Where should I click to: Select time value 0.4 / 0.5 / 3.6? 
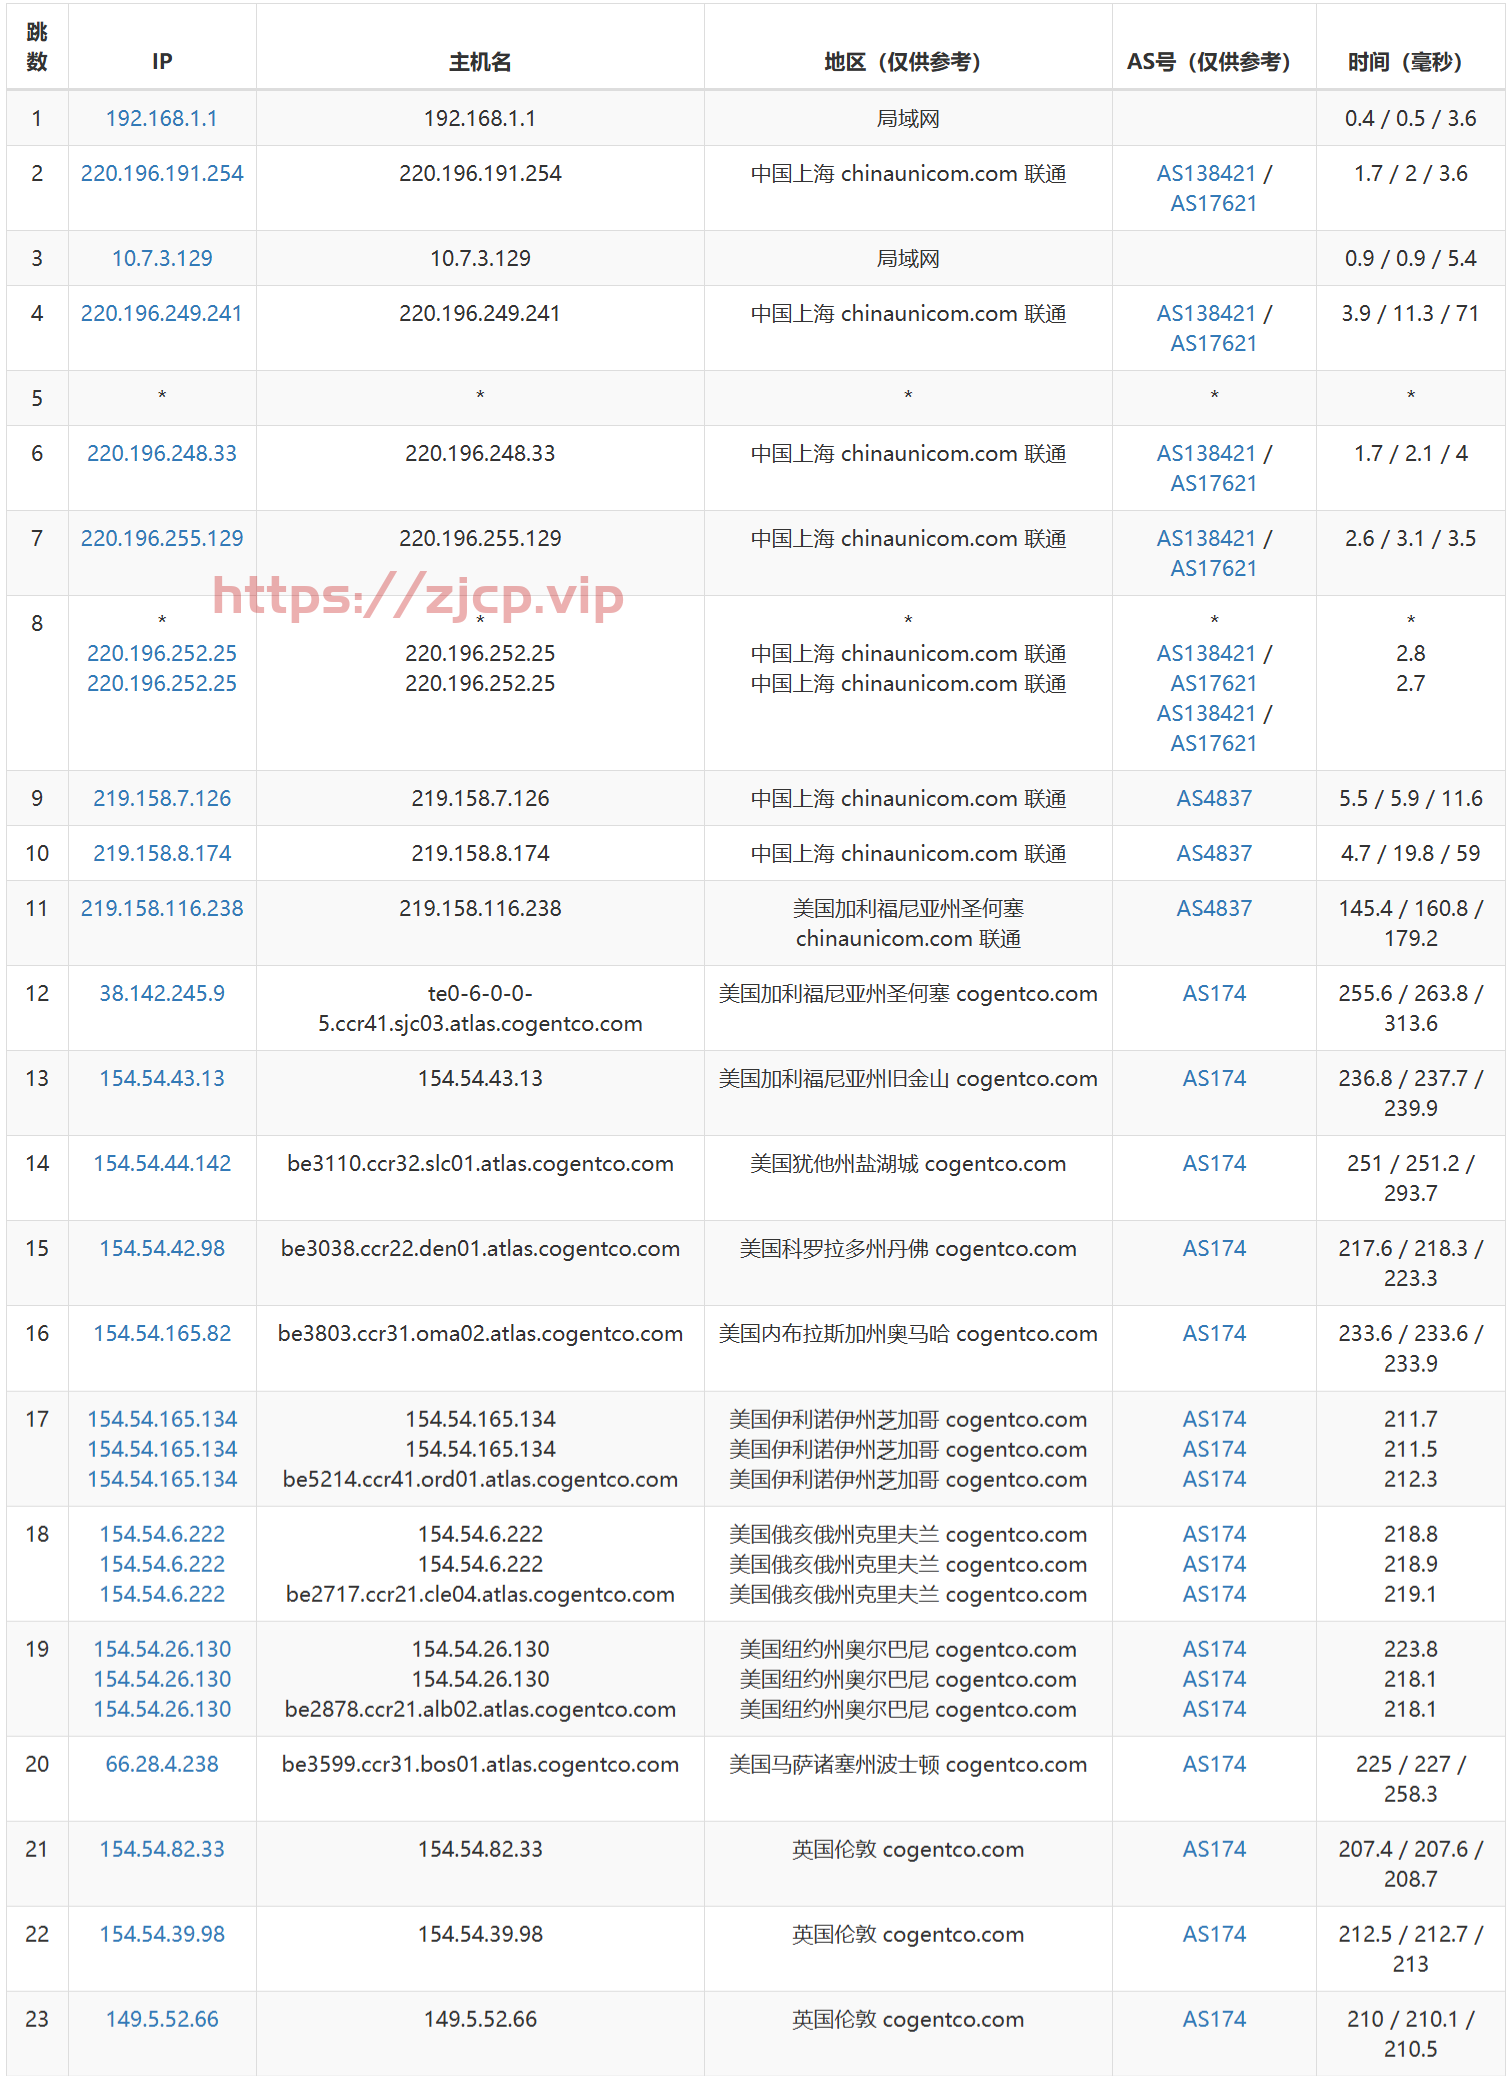point(1410,118)
